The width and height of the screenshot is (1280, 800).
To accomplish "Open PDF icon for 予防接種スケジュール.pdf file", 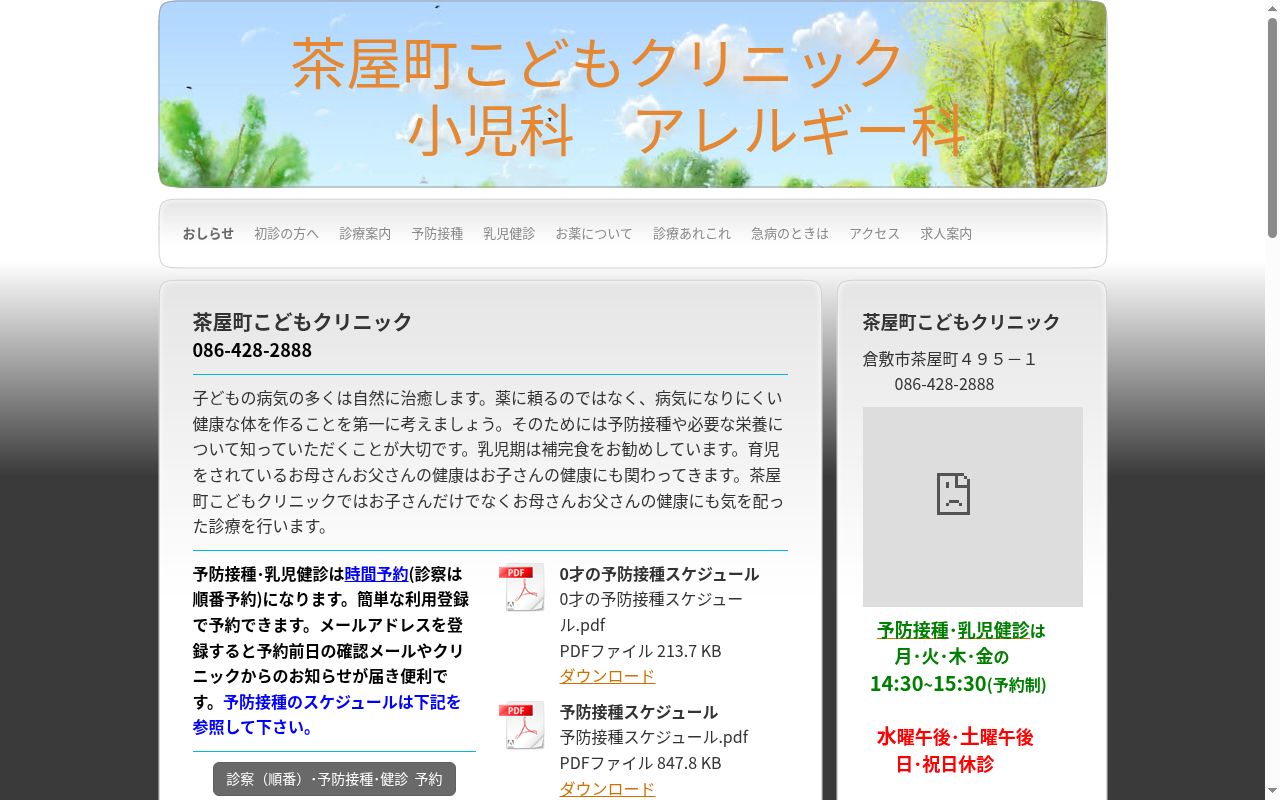I will tap(522, 725).
